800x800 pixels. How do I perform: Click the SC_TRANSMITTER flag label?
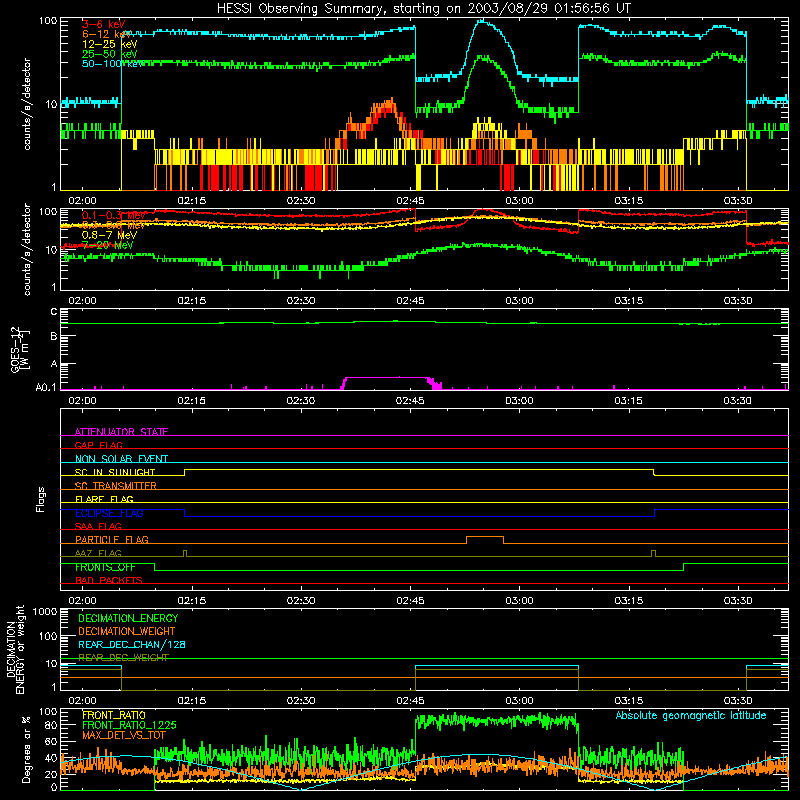point(116,486)
